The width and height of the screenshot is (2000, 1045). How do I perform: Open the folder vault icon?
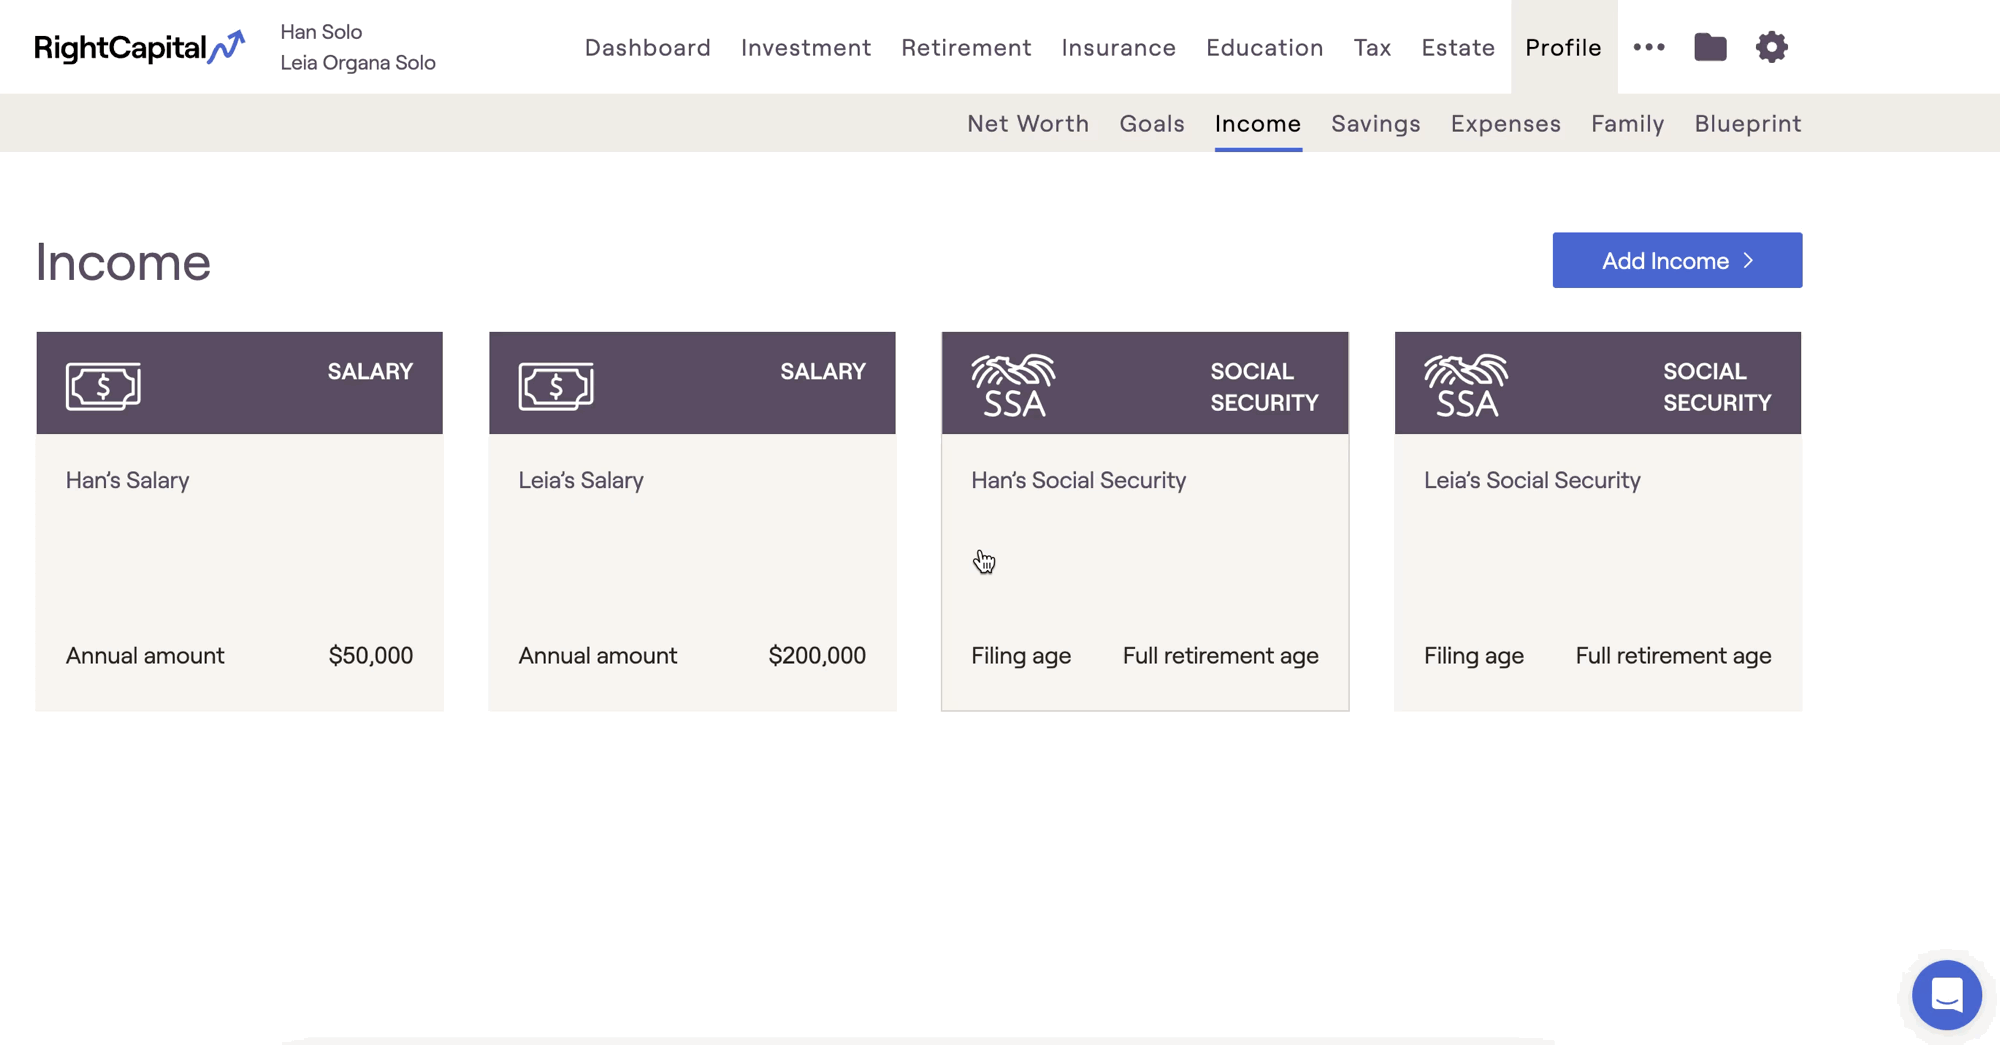1710,47
